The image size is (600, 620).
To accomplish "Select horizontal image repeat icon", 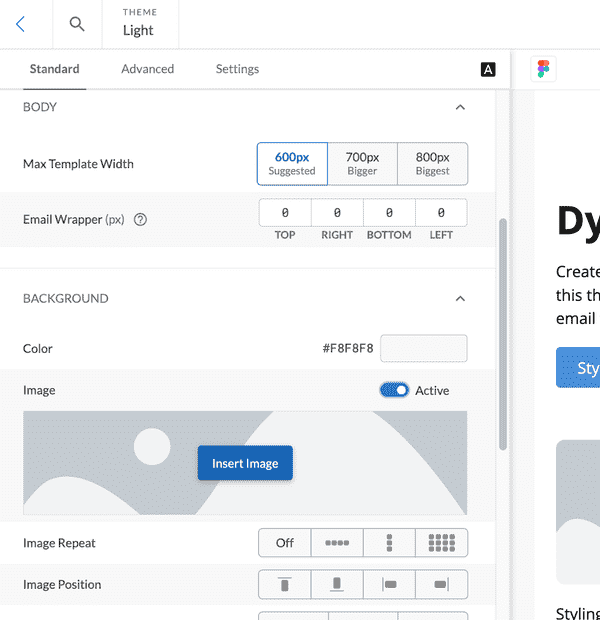I will [337, 543].
